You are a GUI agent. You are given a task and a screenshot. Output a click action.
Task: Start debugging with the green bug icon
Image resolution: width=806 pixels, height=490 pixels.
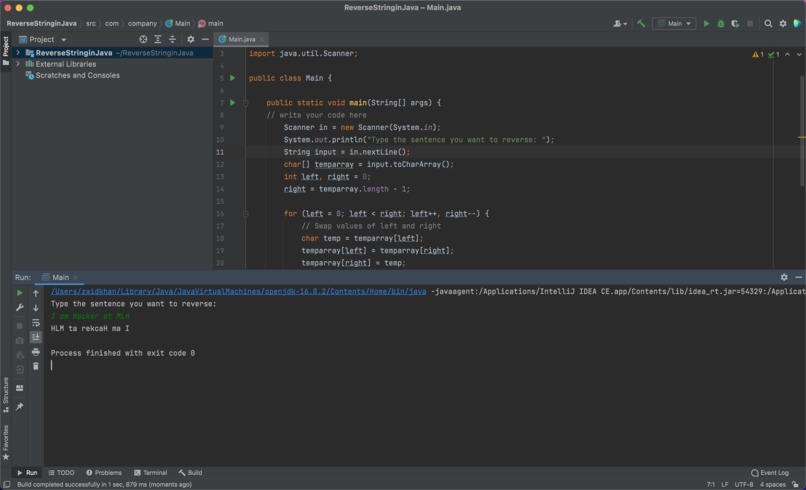[x=721, y=24]
